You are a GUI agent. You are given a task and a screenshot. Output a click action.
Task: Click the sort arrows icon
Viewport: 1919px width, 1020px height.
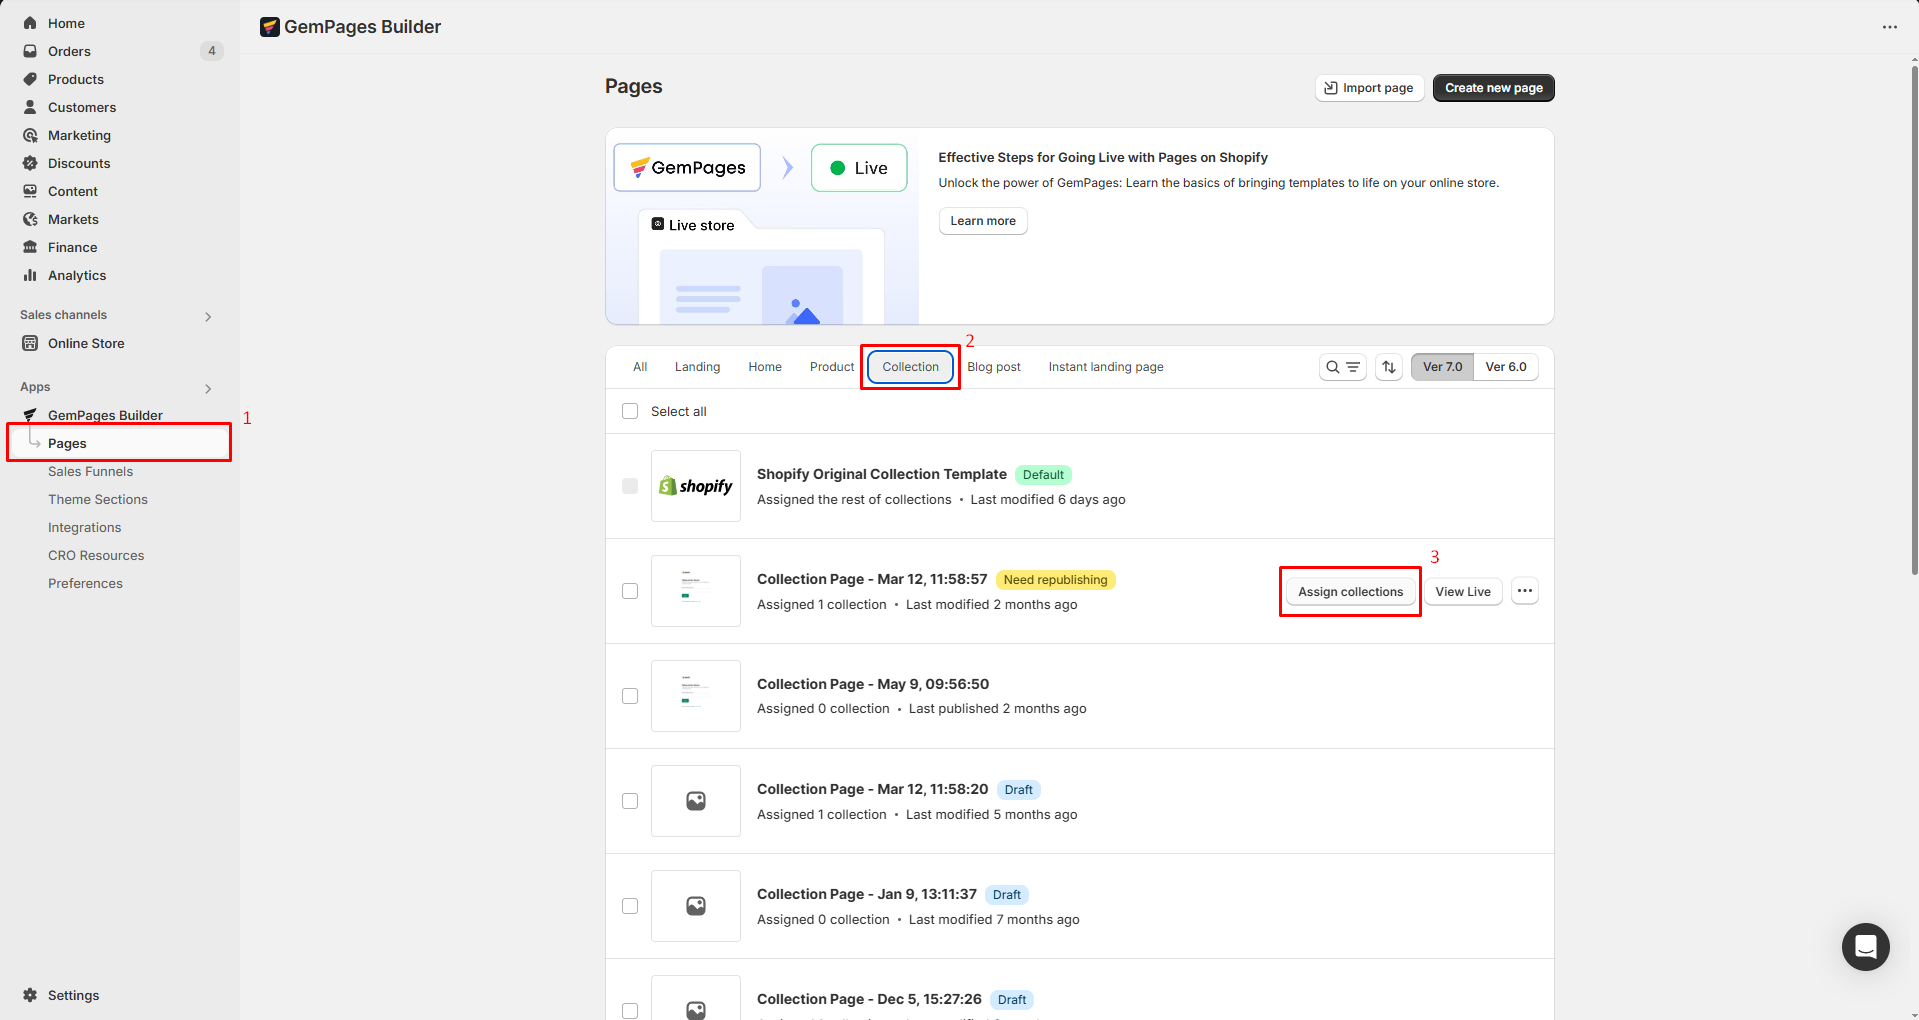pos(1389,367)
